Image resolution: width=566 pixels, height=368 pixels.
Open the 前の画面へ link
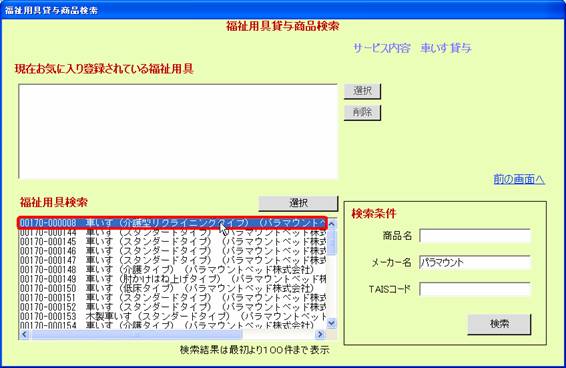[x=519, y=179]
